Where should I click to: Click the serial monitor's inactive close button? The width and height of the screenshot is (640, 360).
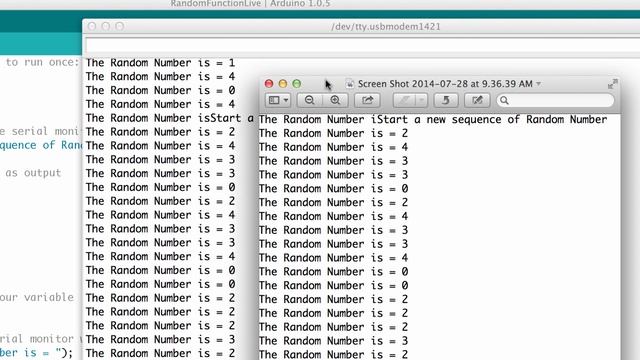92,27
